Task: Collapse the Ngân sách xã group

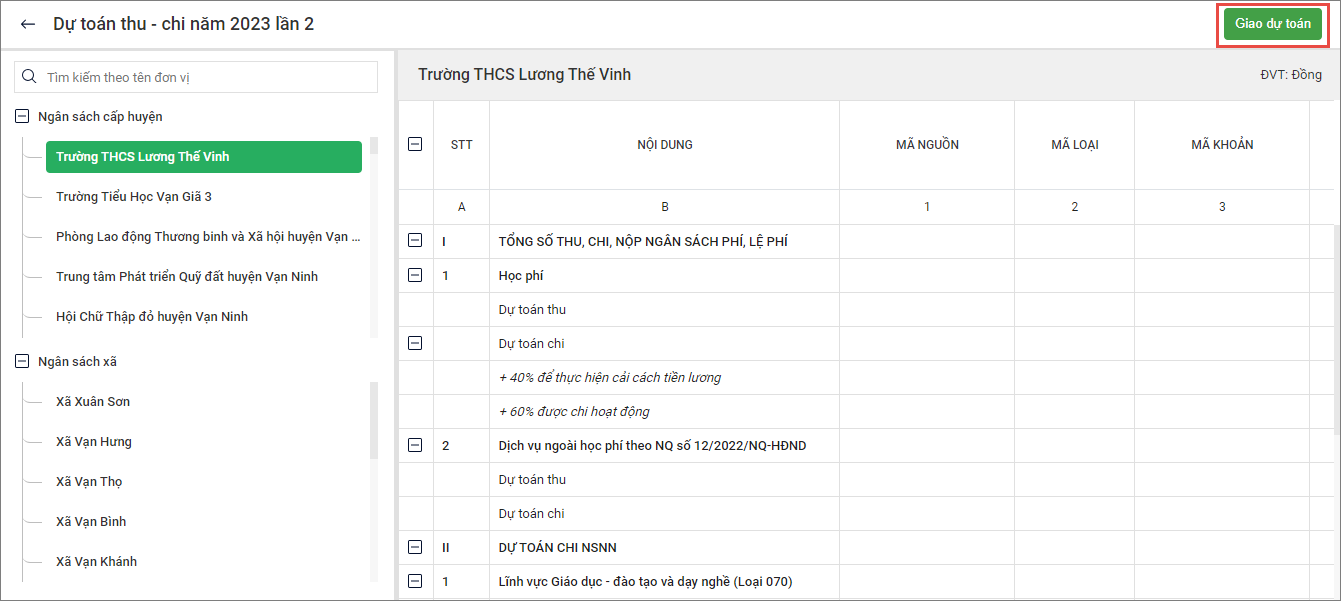Action: [22, 362]
